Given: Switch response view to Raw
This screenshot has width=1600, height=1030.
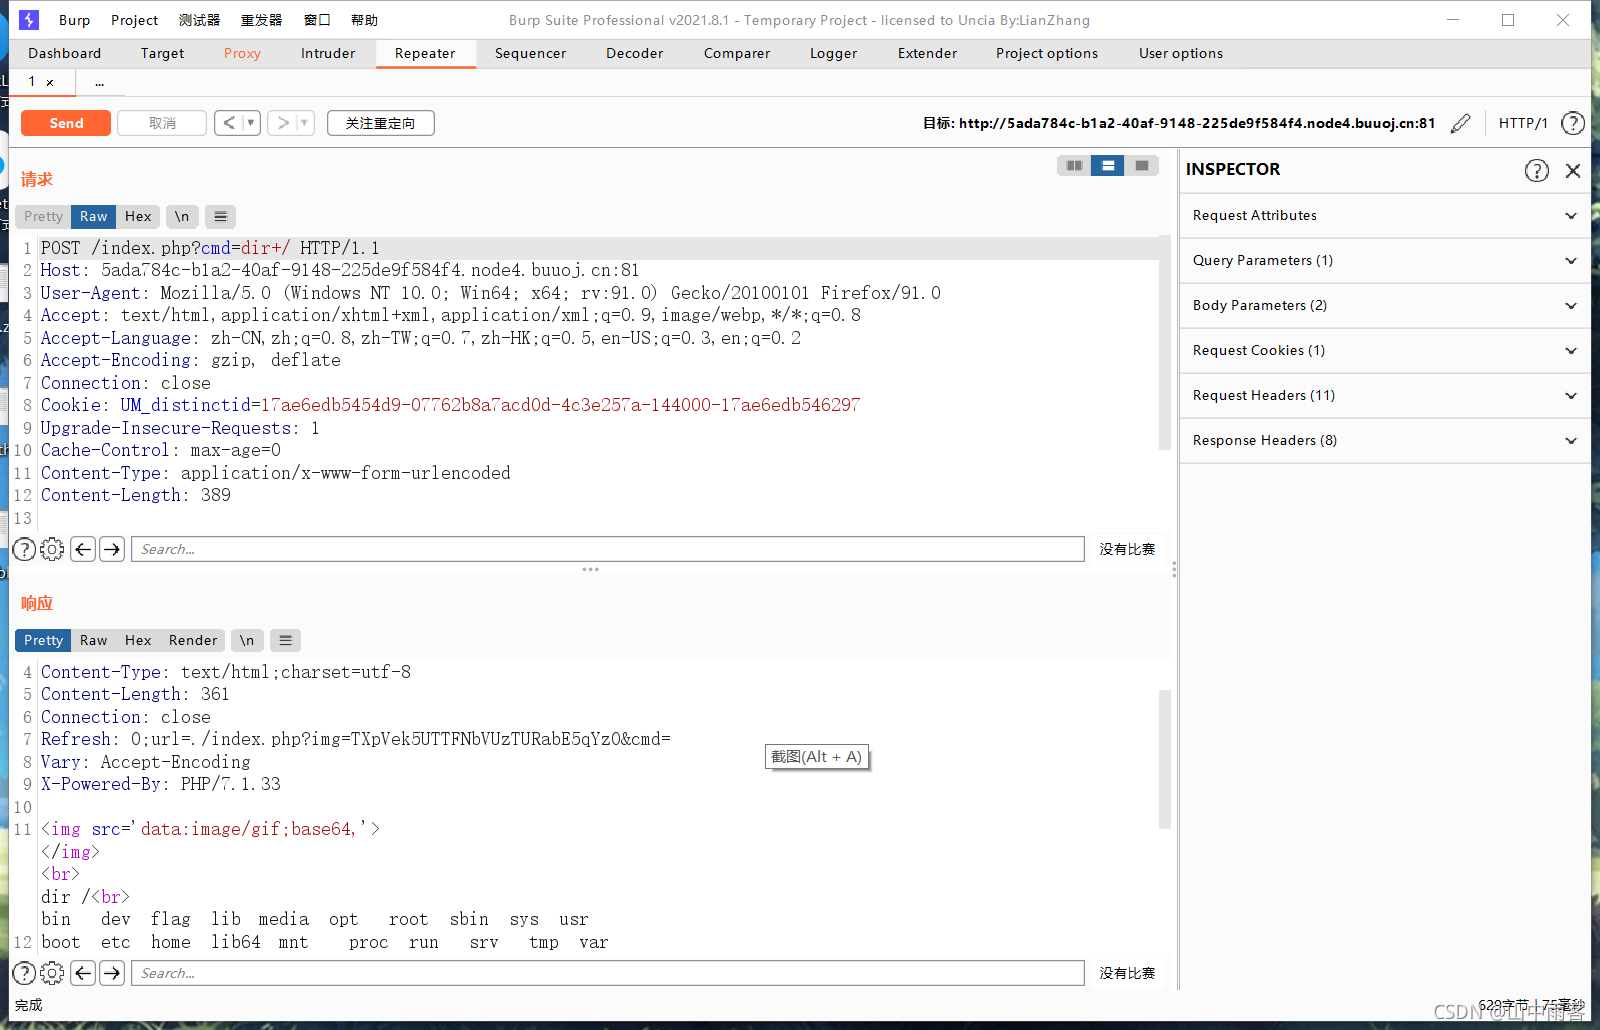Looking at the screenshot, I should pos(93,640).
